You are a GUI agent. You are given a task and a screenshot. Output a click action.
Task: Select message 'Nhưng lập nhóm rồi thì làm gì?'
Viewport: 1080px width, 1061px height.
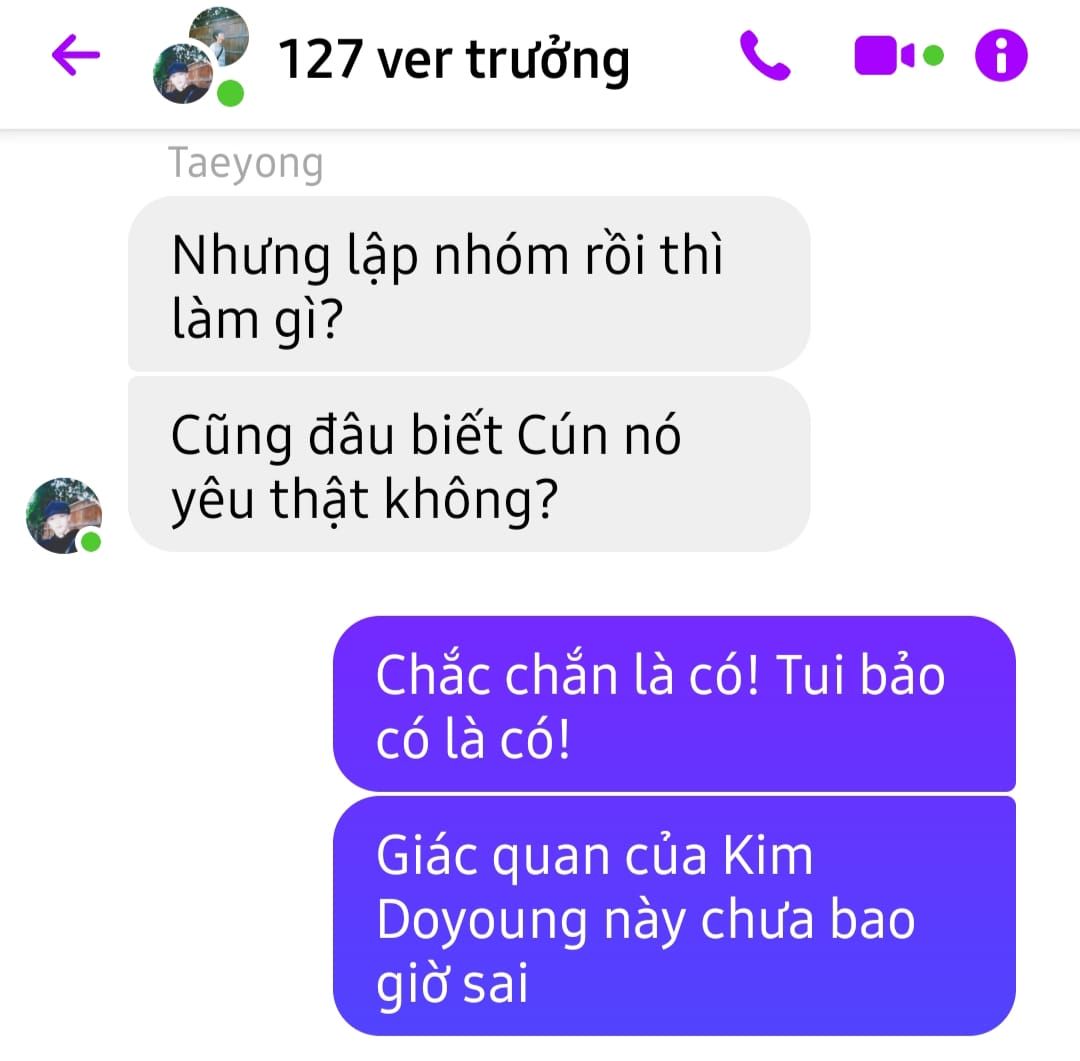(469, 284)
